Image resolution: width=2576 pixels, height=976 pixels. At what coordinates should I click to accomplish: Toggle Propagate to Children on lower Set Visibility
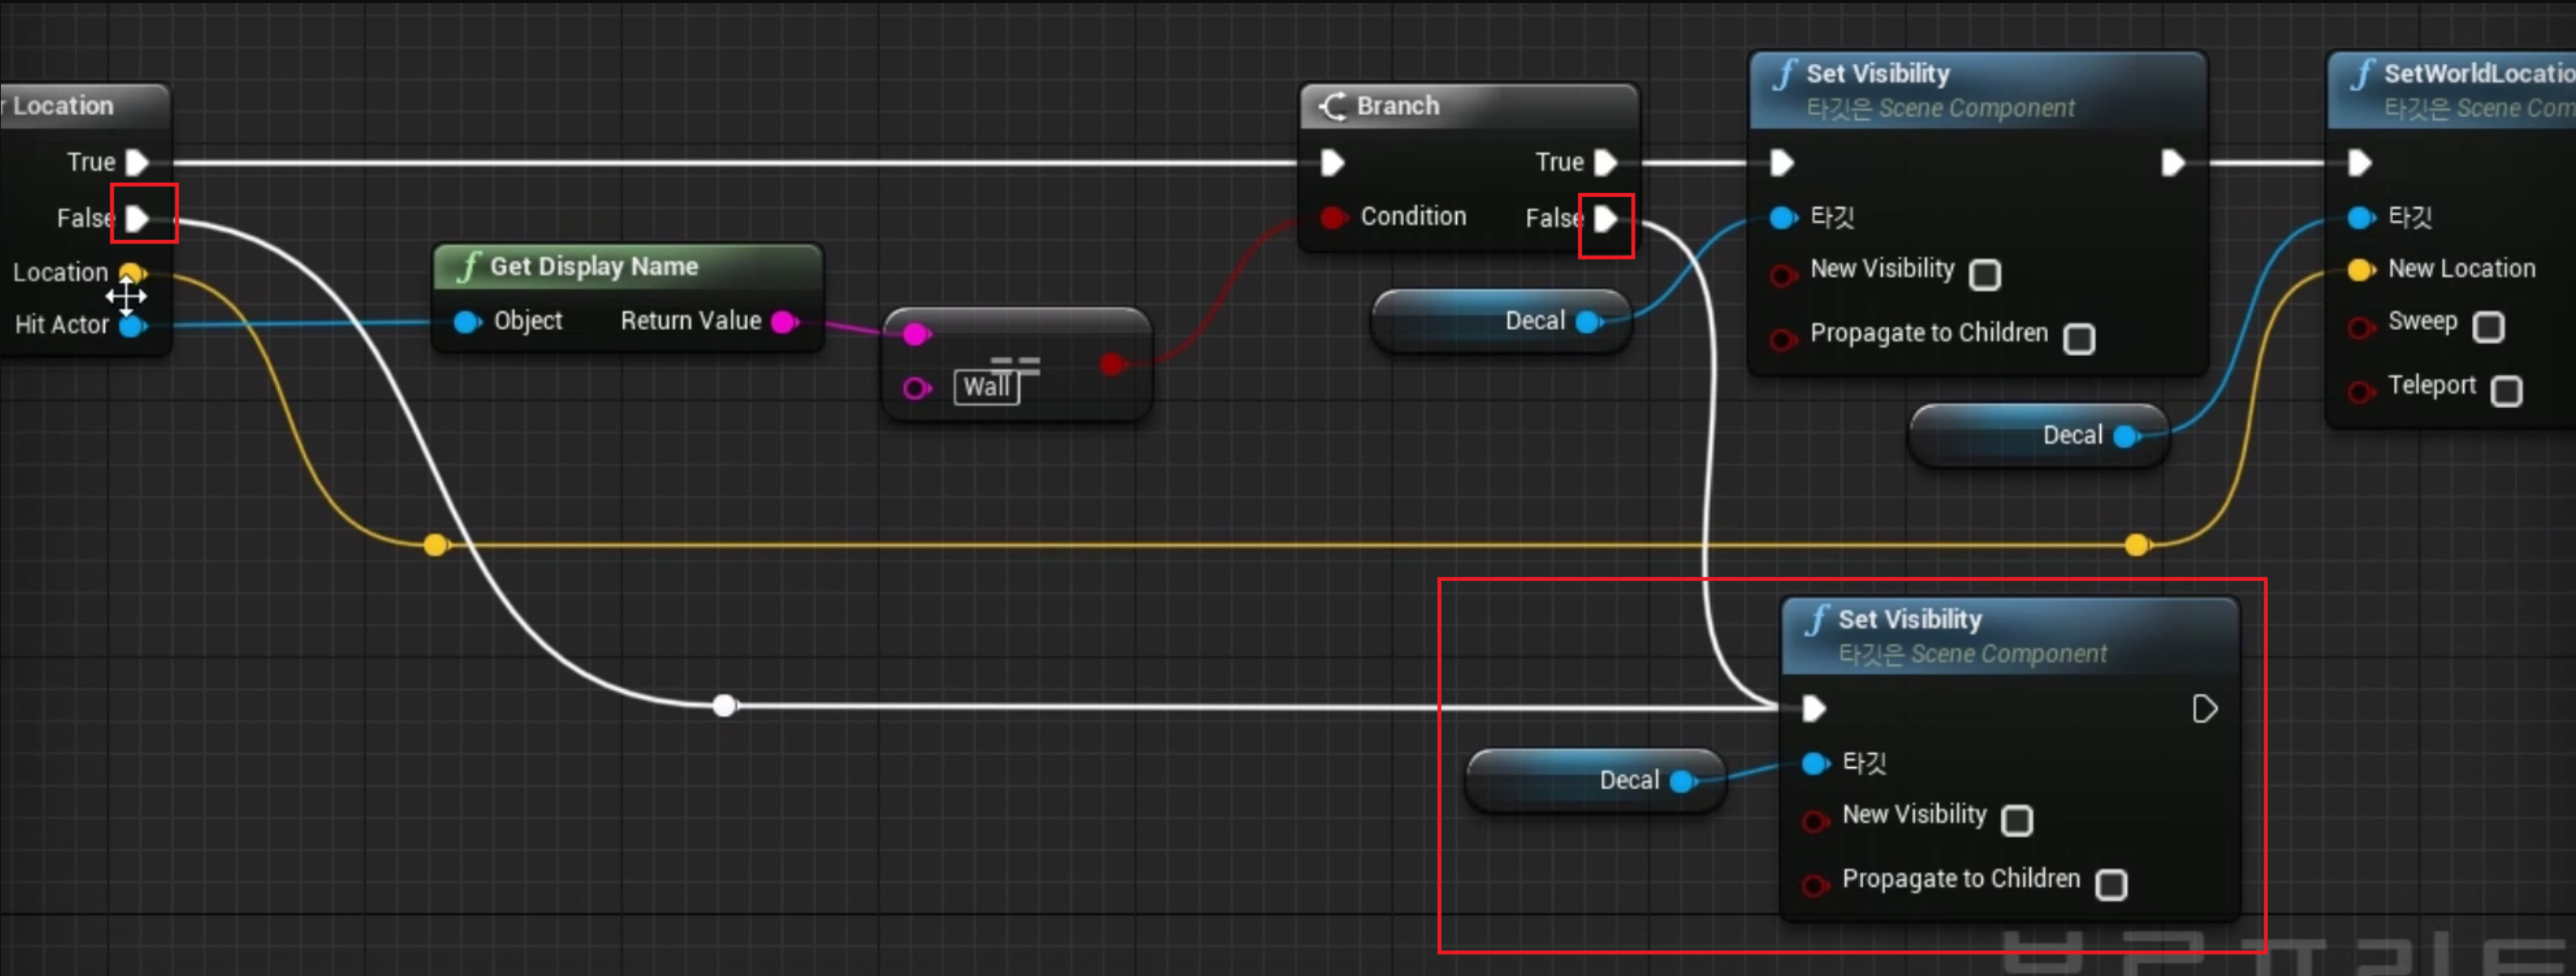click(x=2111, y=884)
